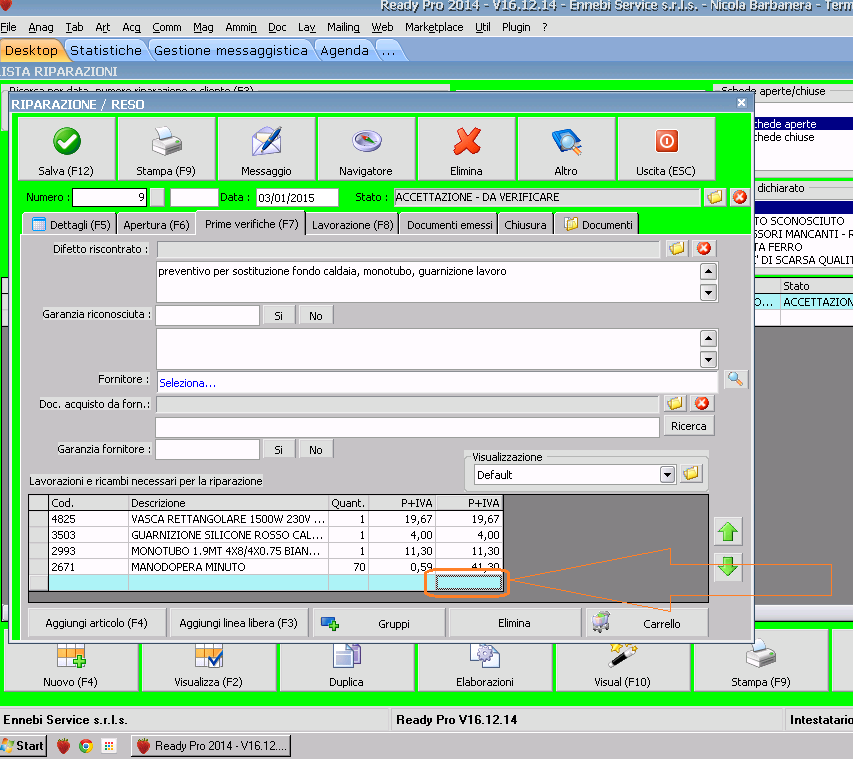The width and height of the screenshot is (853, 759).
Task: Choose No for Garanzia fornitore
Action: [x=316, y=450]
